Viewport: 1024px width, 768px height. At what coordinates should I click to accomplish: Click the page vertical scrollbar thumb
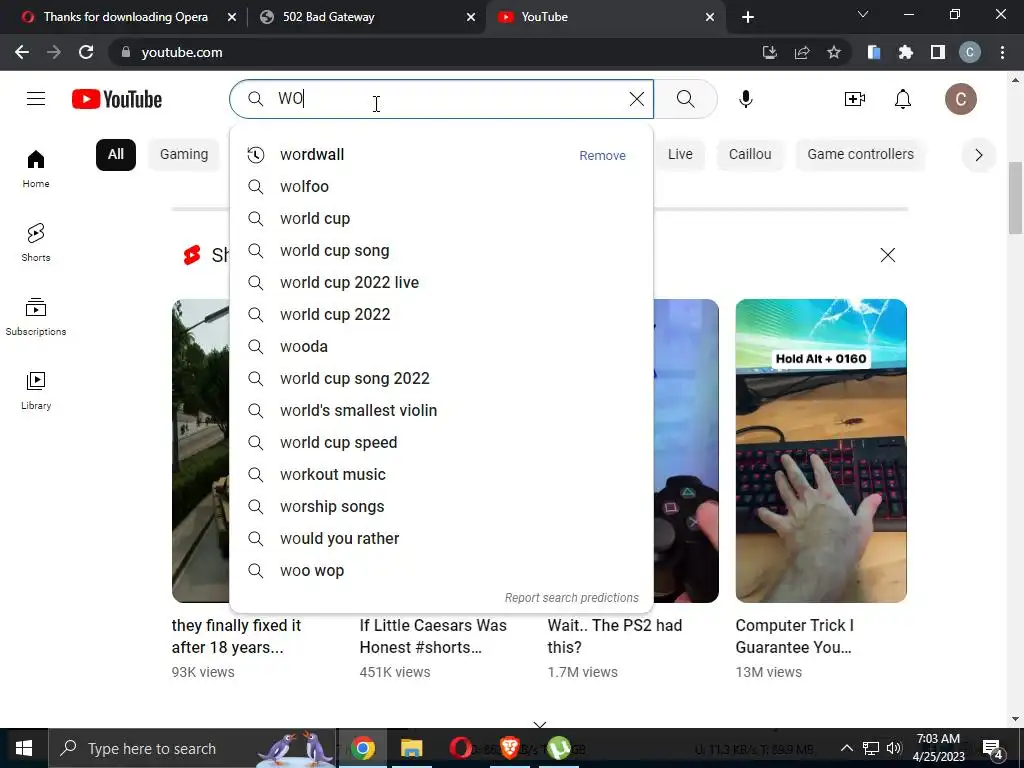click(1015, 197)
